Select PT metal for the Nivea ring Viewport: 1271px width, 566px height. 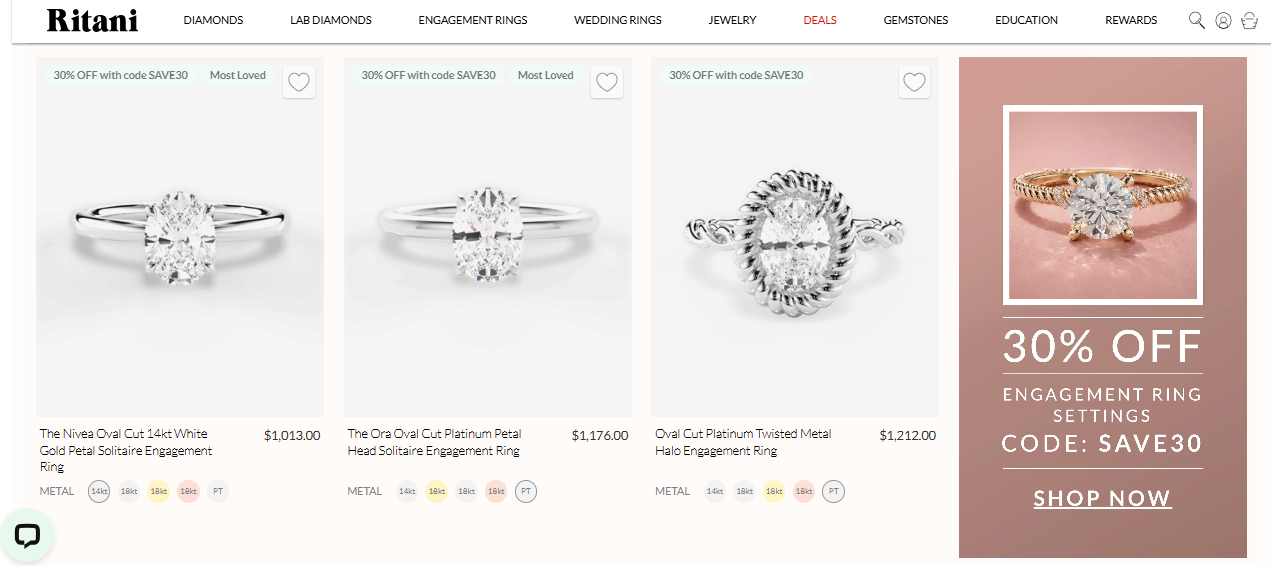point(218,492)
